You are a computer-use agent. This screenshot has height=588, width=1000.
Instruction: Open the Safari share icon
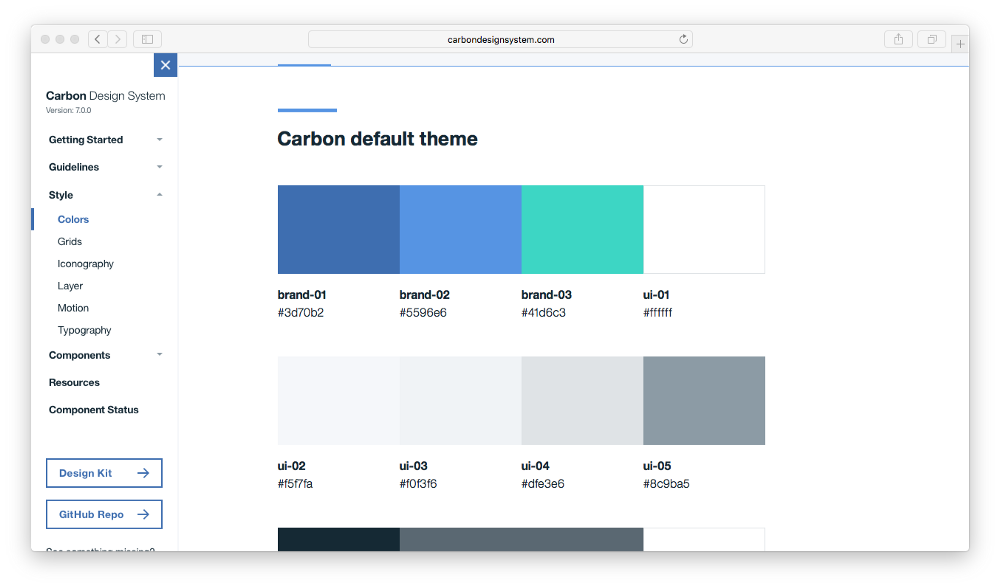click(x=898, y=39)
